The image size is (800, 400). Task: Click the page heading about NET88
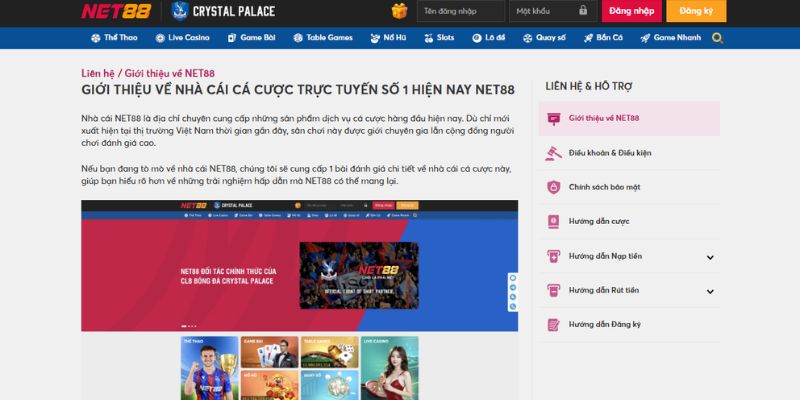[298, 90]
